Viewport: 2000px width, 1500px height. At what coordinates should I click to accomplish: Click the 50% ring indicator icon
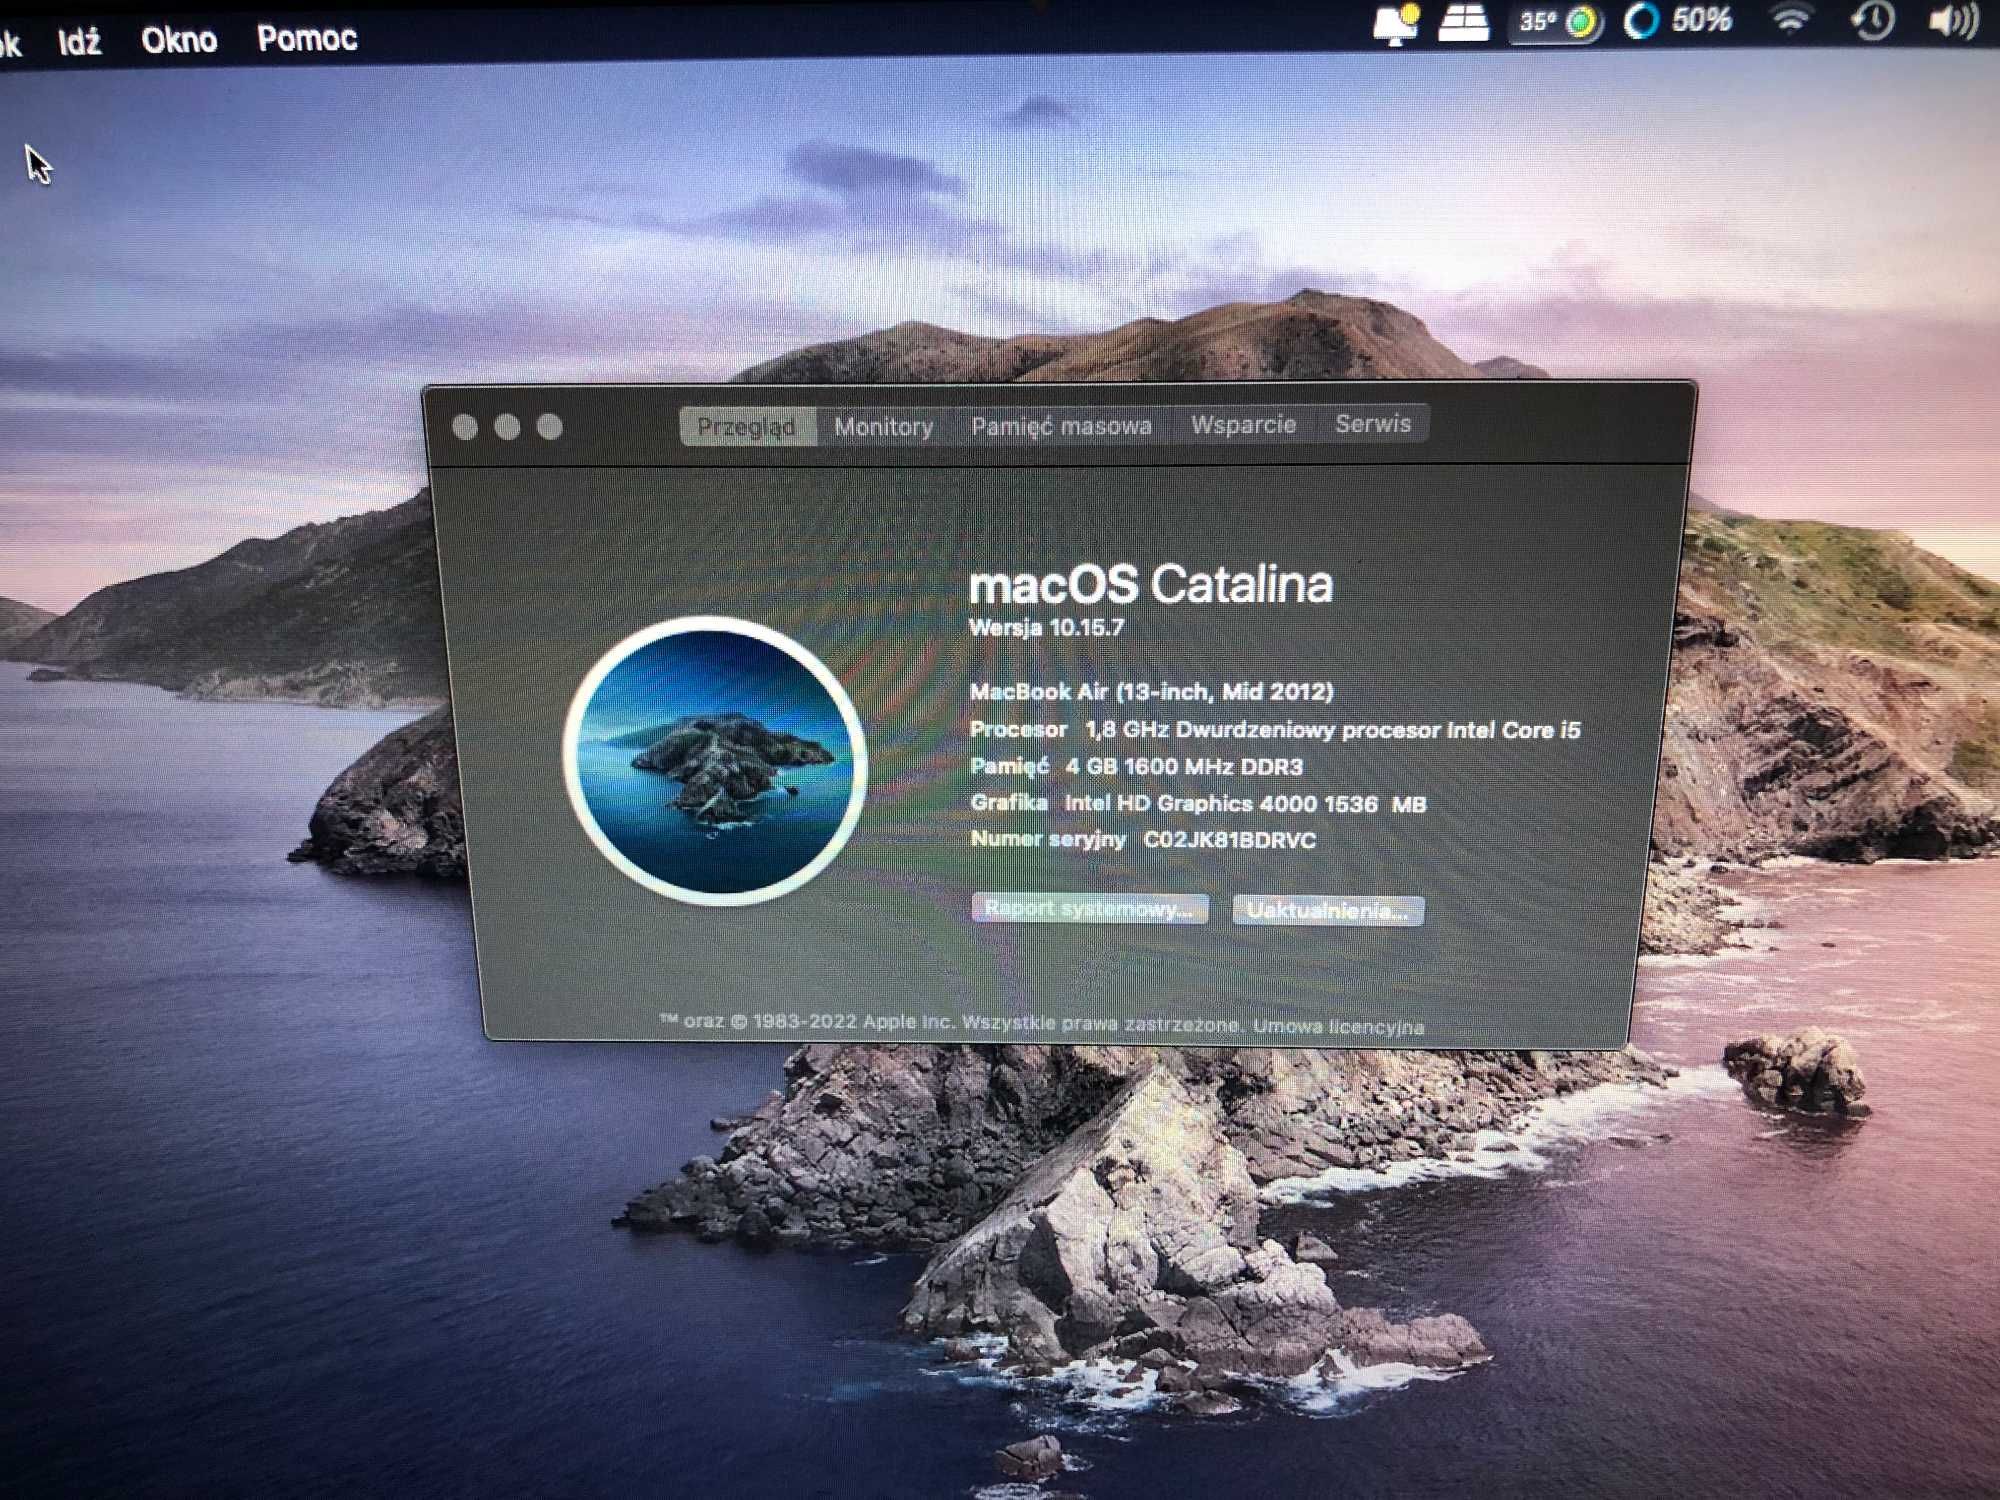pyautogui.click(x=1678, y=19)
